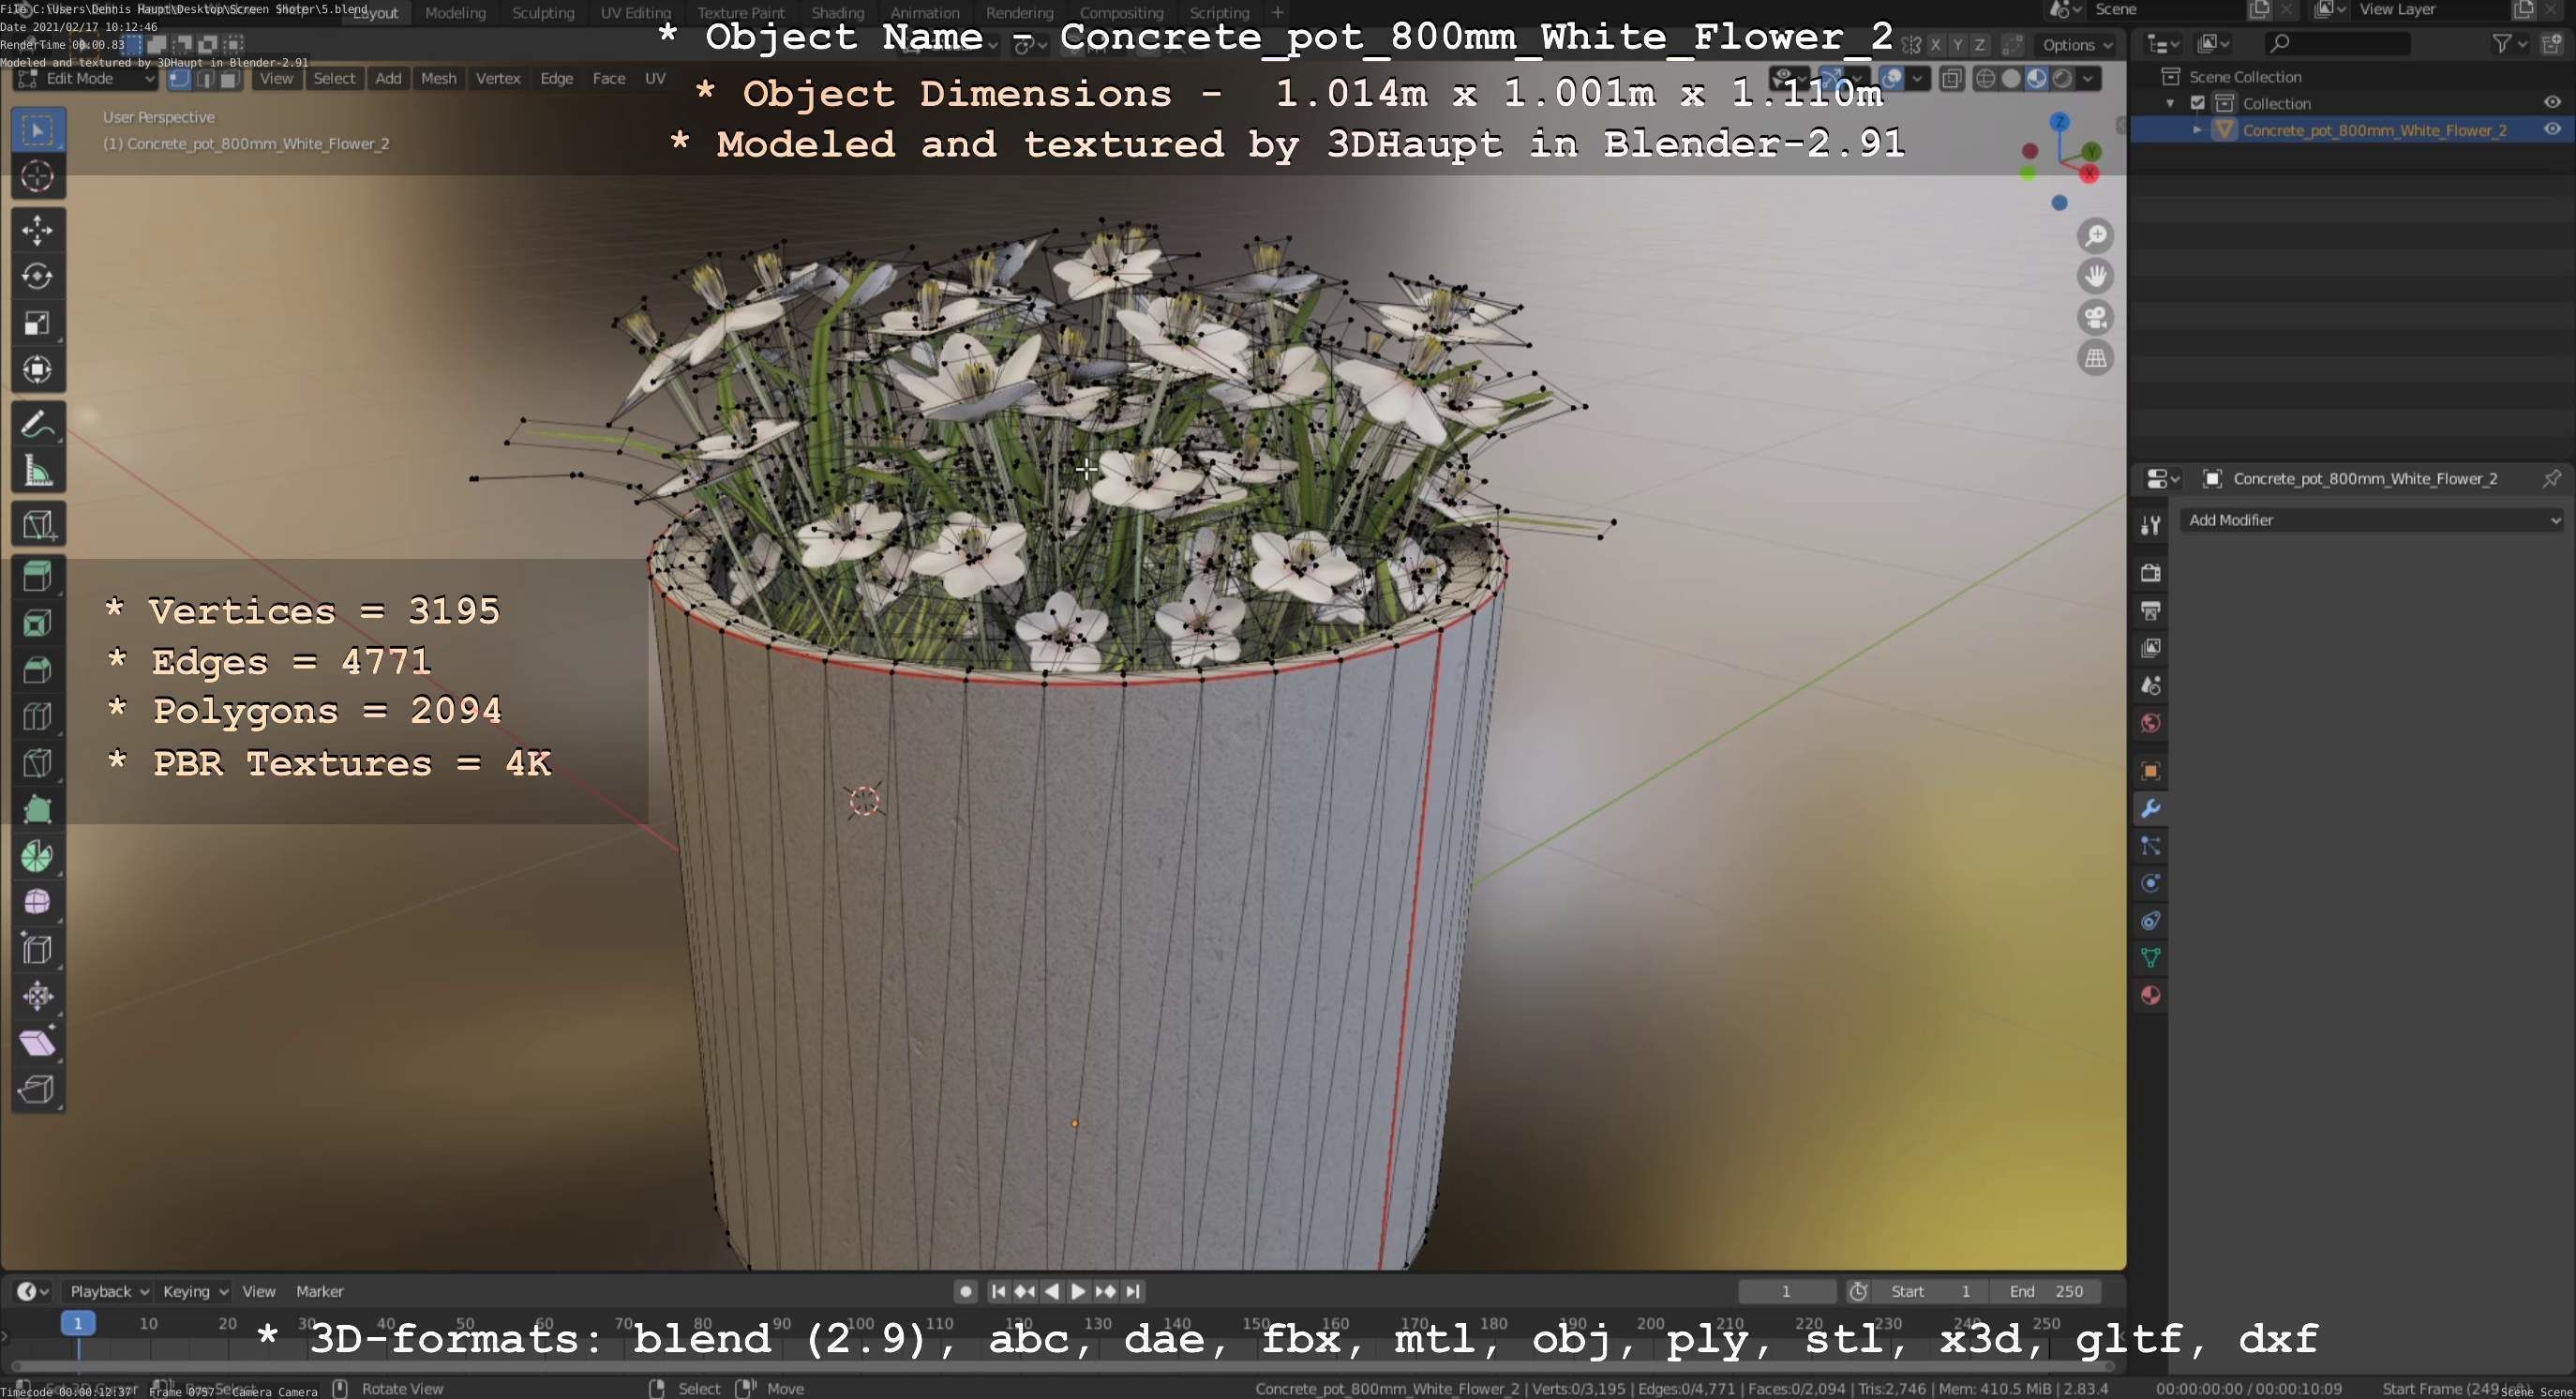2576x1399 pixels.
Task: Collapse the Collection tree in outliner
Action: pyautogui.click(x=2170, y=103)
